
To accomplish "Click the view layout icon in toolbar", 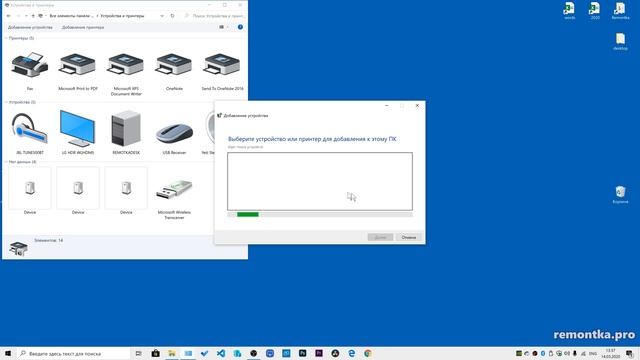I will point(222,27).
